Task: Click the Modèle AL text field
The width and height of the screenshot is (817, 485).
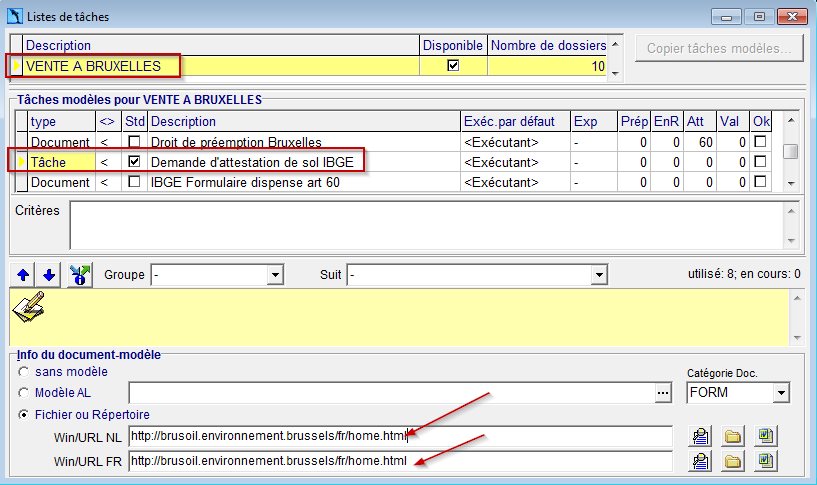Action: [391, 393]
